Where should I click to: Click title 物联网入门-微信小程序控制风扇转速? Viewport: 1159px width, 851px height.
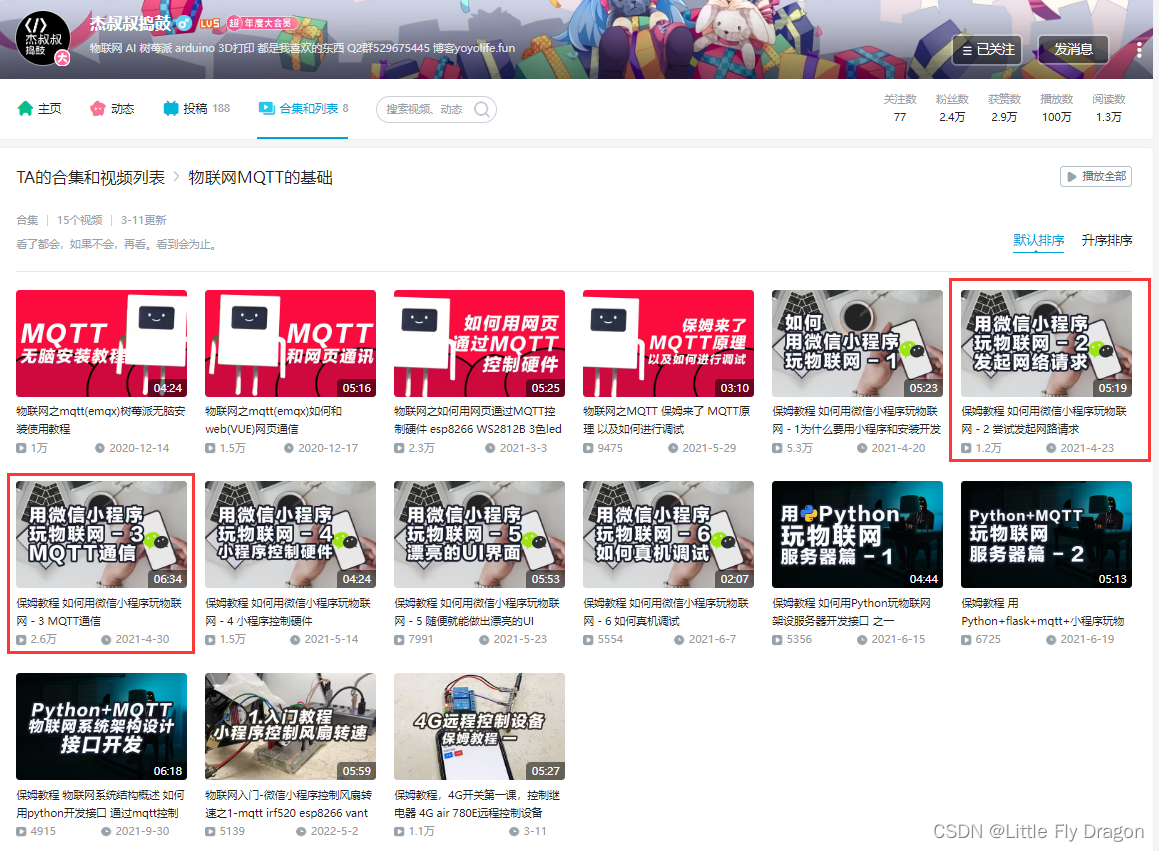pyautogui.click(x=288, y=804)
